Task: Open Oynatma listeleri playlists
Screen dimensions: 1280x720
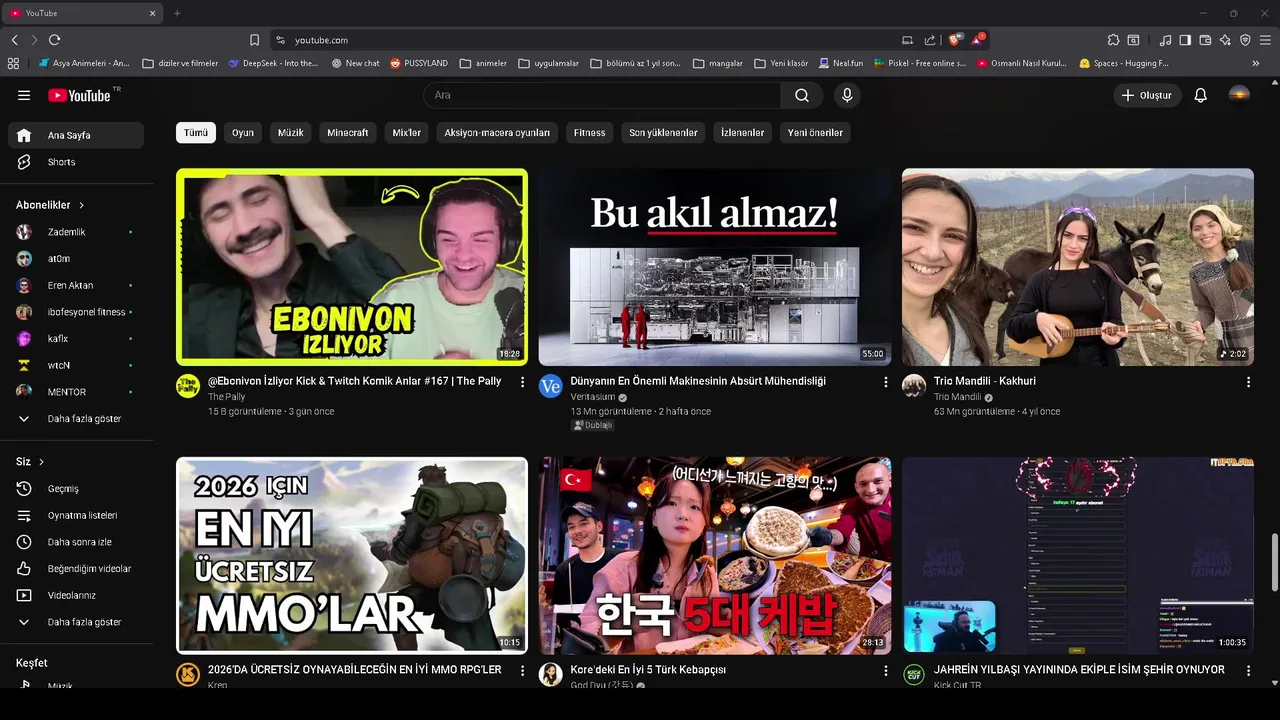Action: point(76,515)
